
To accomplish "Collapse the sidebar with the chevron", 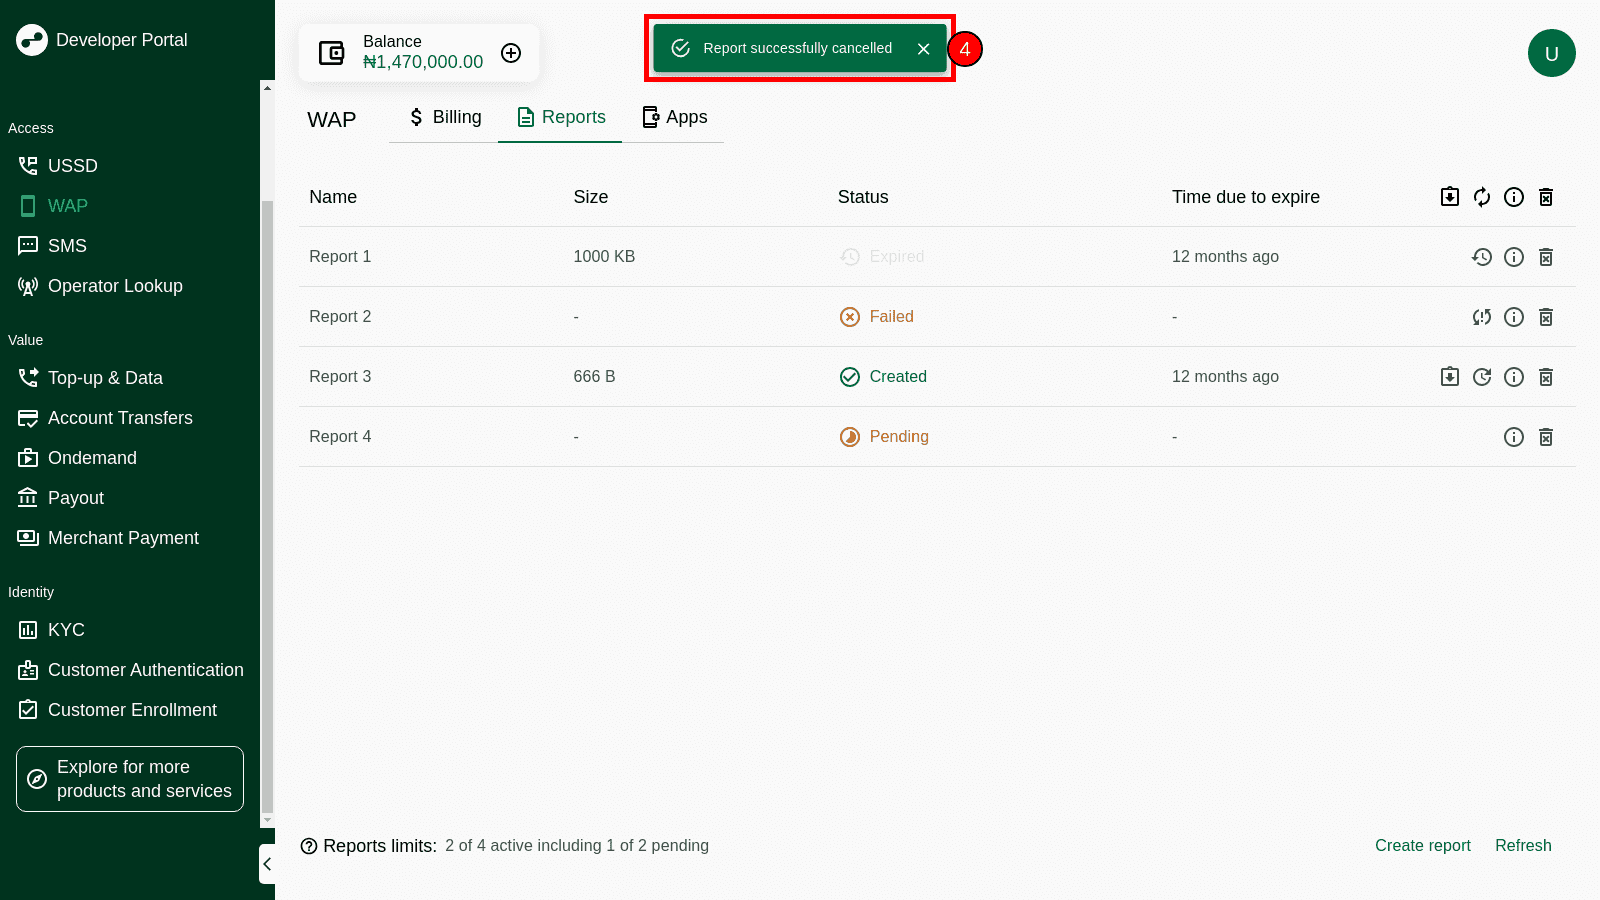I will pos(267,864).
